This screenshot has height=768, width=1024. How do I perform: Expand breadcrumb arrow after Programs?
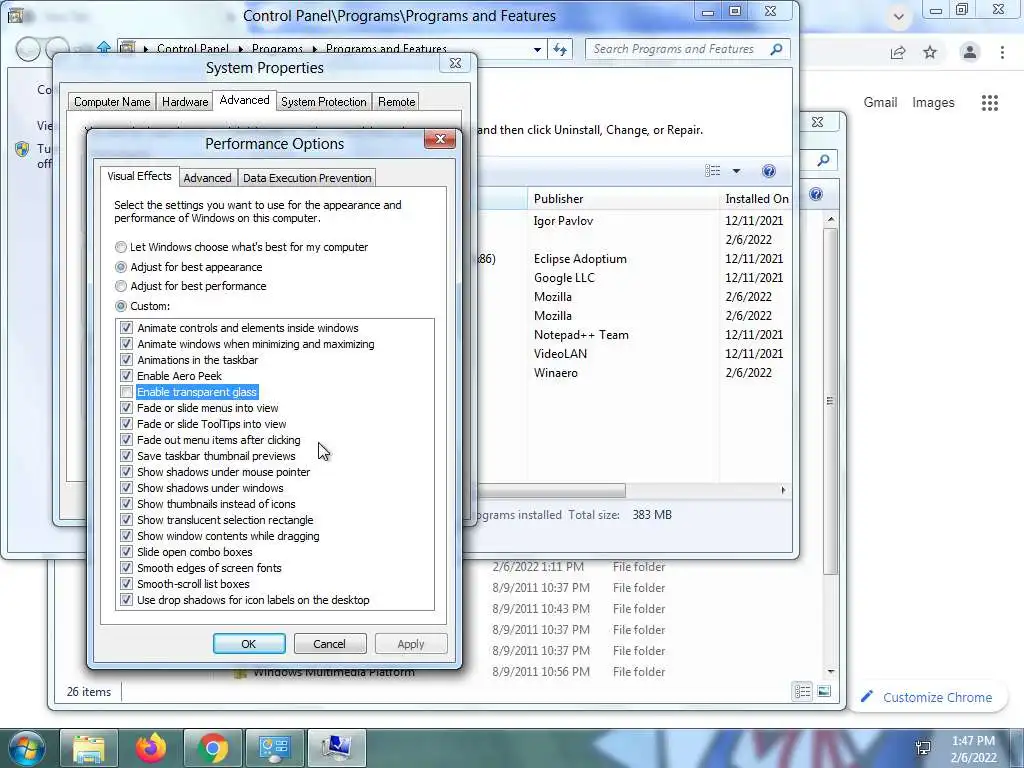click(314, 50)
